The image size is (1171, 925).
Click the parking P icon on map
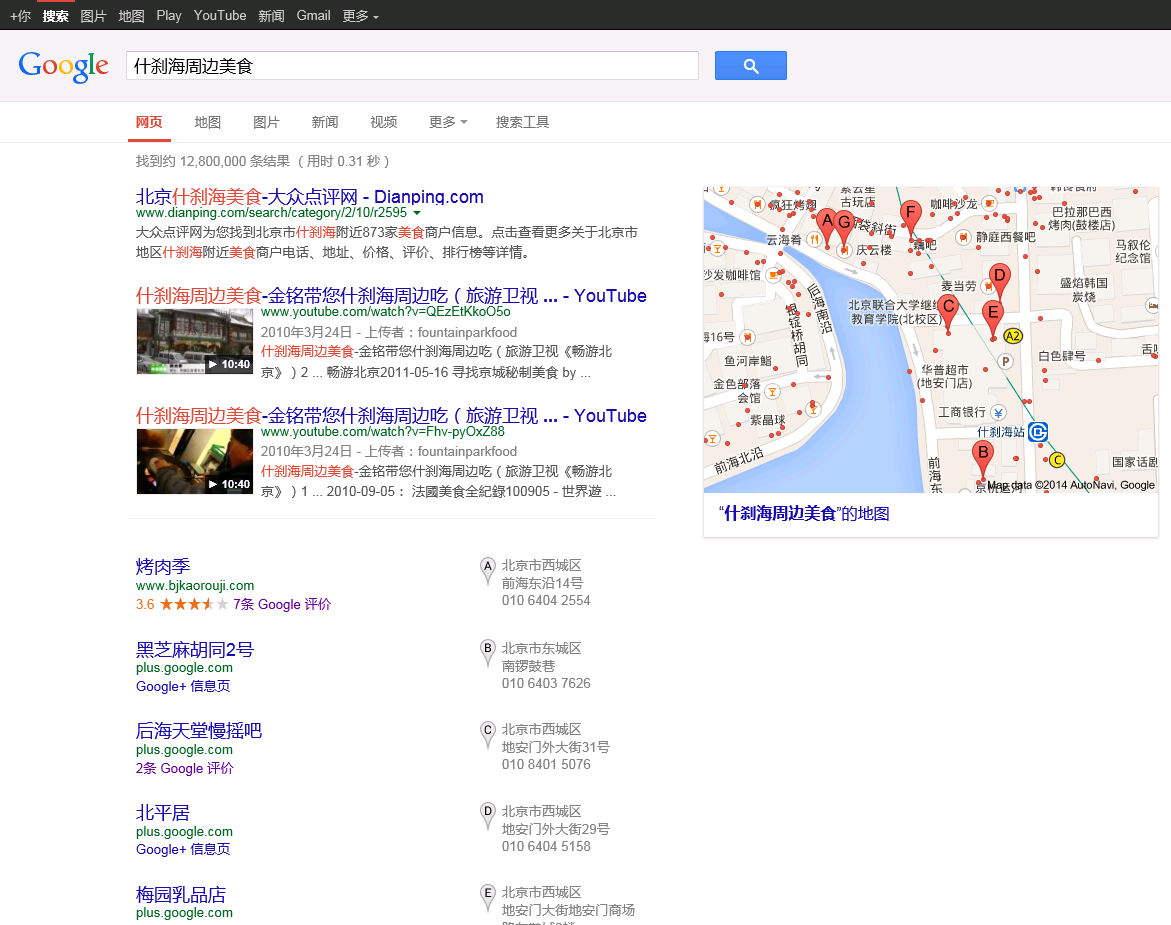coord(1005,361)
